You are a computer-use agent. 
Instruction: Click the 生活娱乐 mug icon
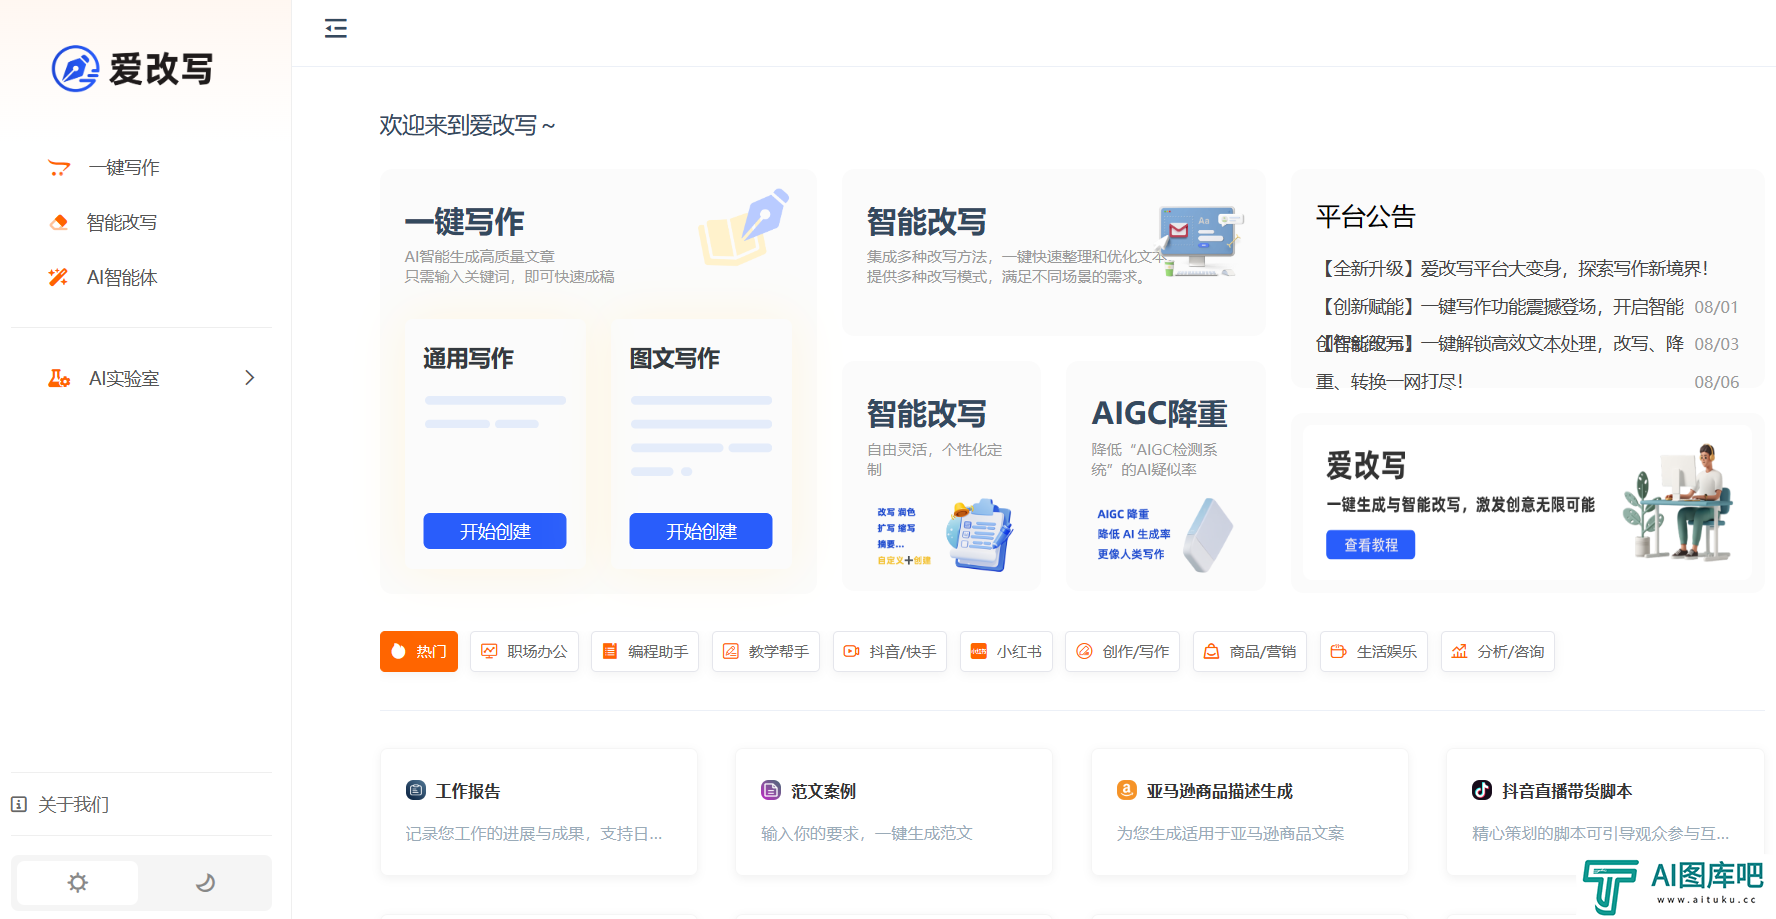click(1339, 651)
